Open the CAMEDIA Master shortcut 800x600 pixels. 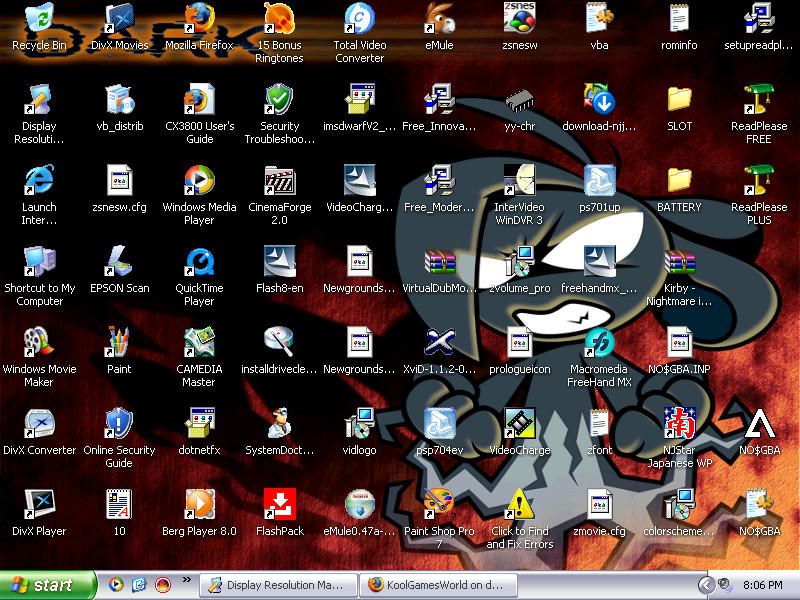199,342
